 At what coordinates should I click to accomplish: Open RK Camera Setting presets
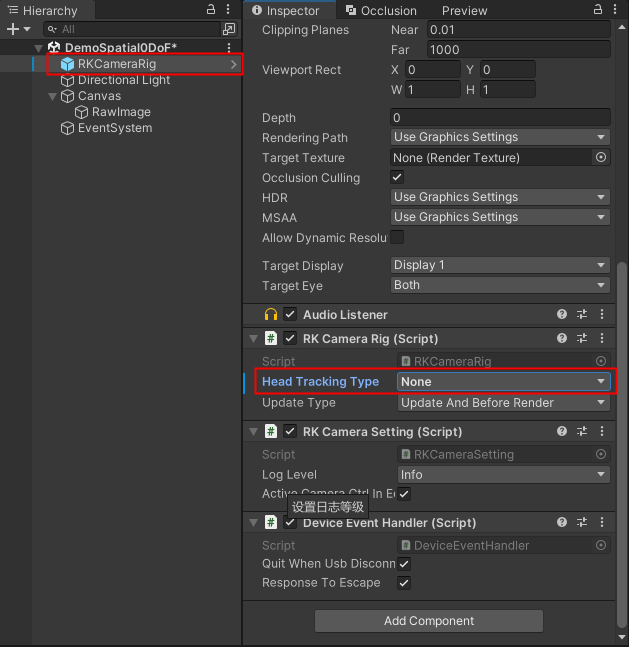[x=582, y=431]
